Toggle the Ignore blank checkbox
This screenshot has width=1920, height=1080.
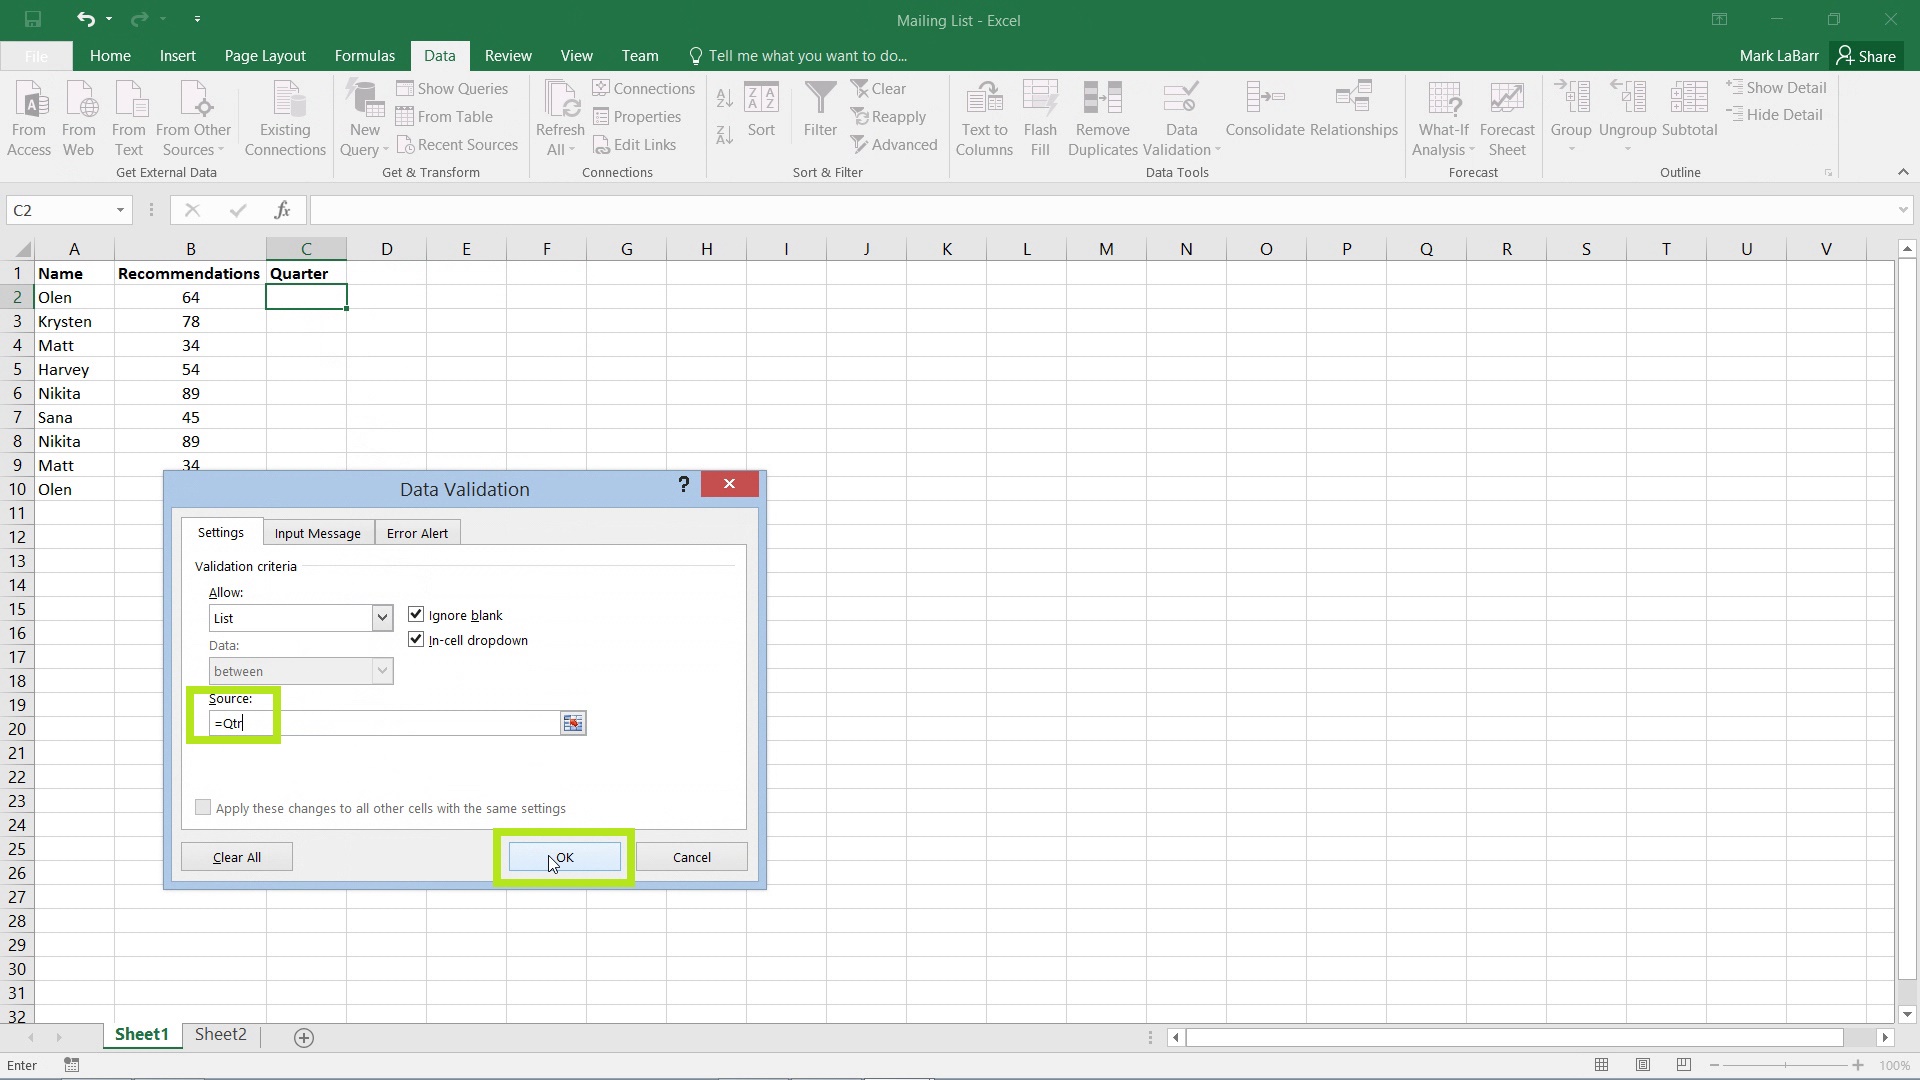click(x=415, y=615)
